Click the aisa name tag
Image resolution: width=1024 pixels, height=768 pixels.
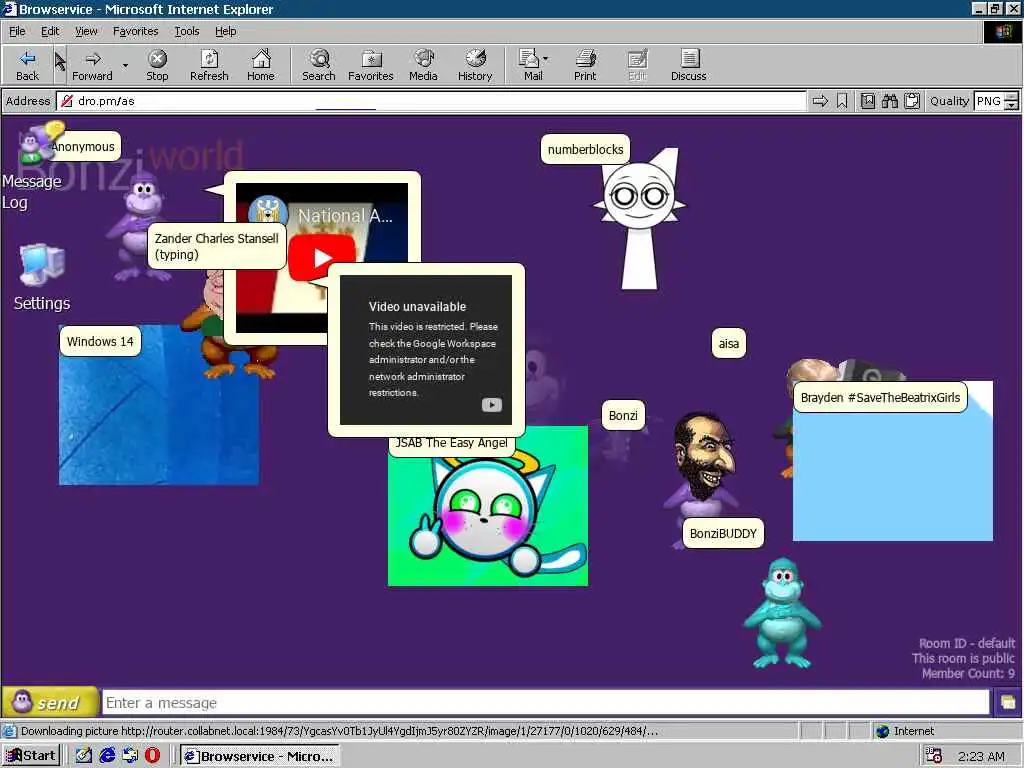pos(728,344)
